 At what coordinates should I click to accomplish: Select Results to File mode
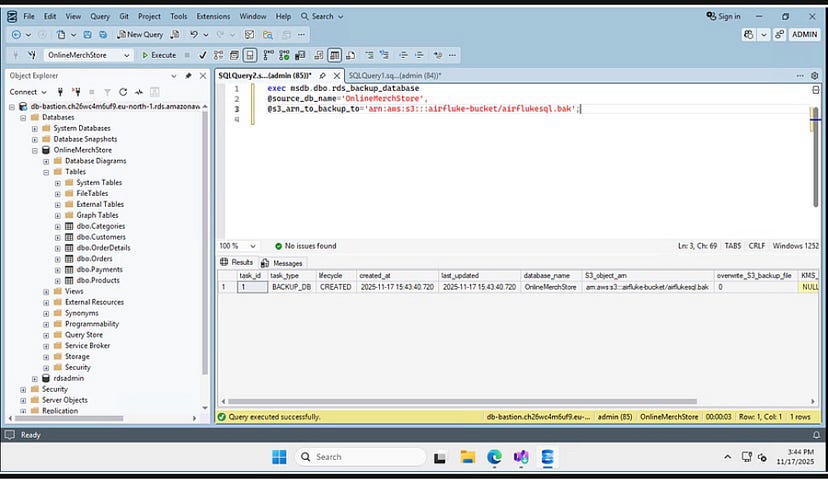[350, 55]
